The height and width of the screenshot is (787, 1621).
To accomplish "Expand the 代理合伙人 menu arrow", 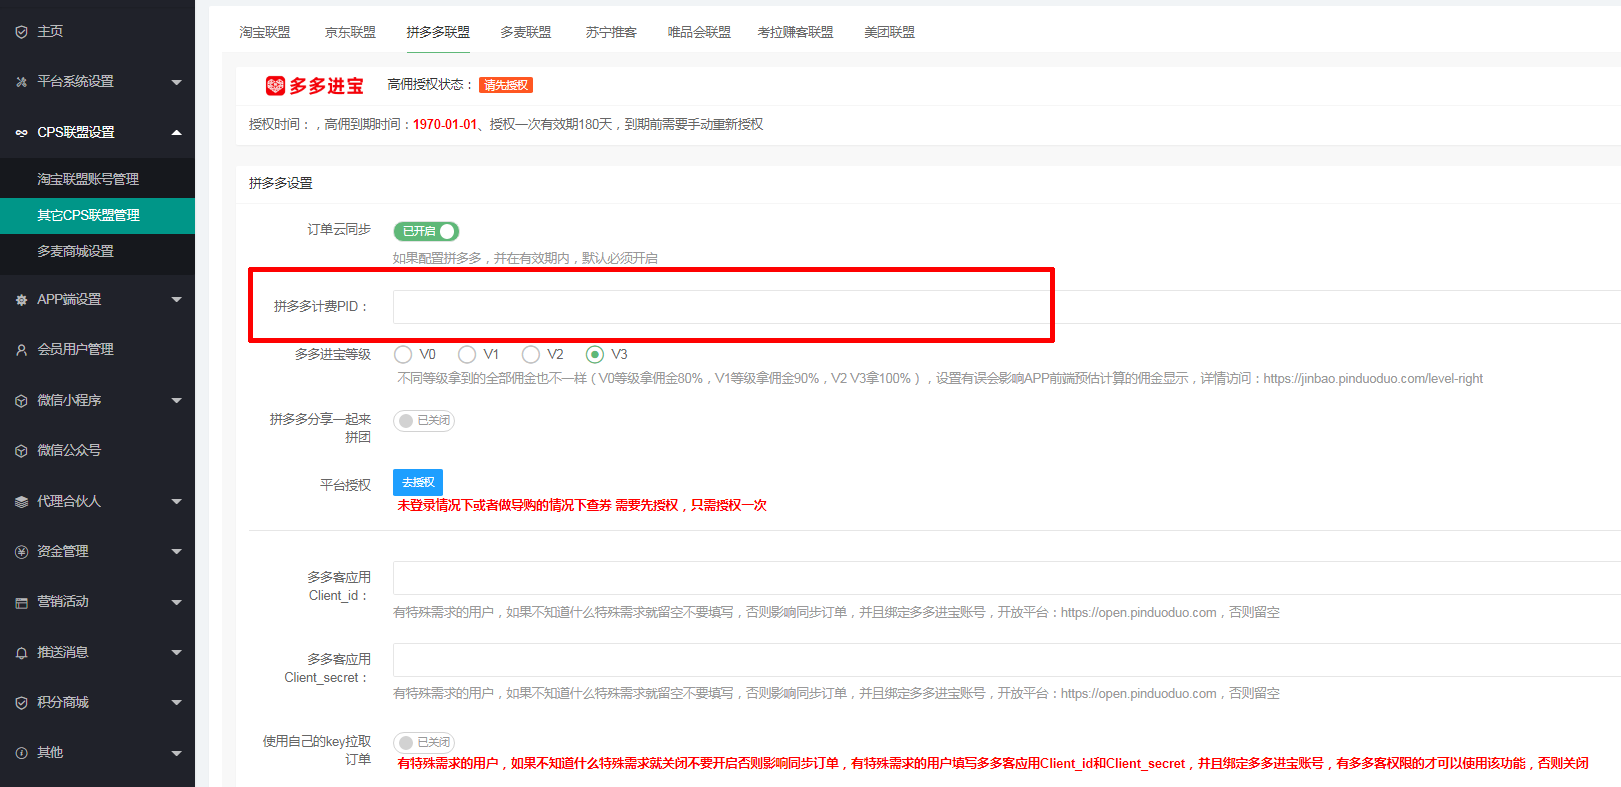I will point(177,502).
